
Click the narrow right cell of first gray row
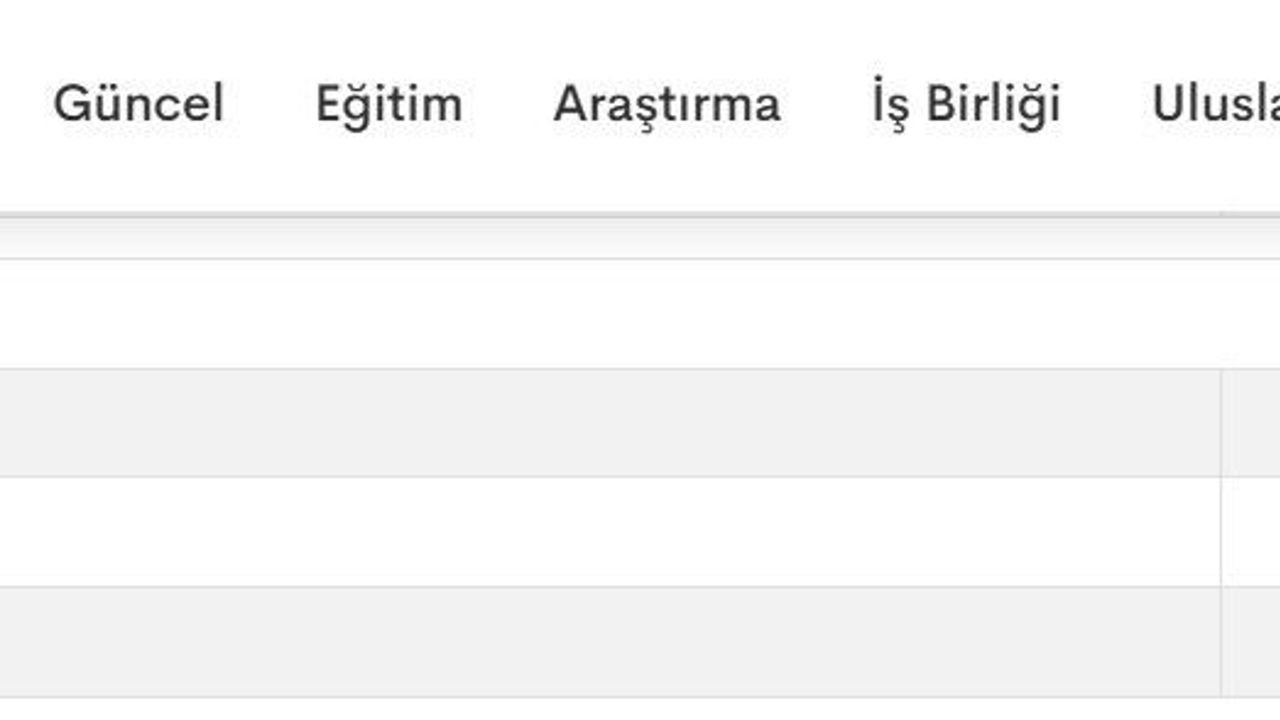pyautogui.click(x=1251, y=423)
